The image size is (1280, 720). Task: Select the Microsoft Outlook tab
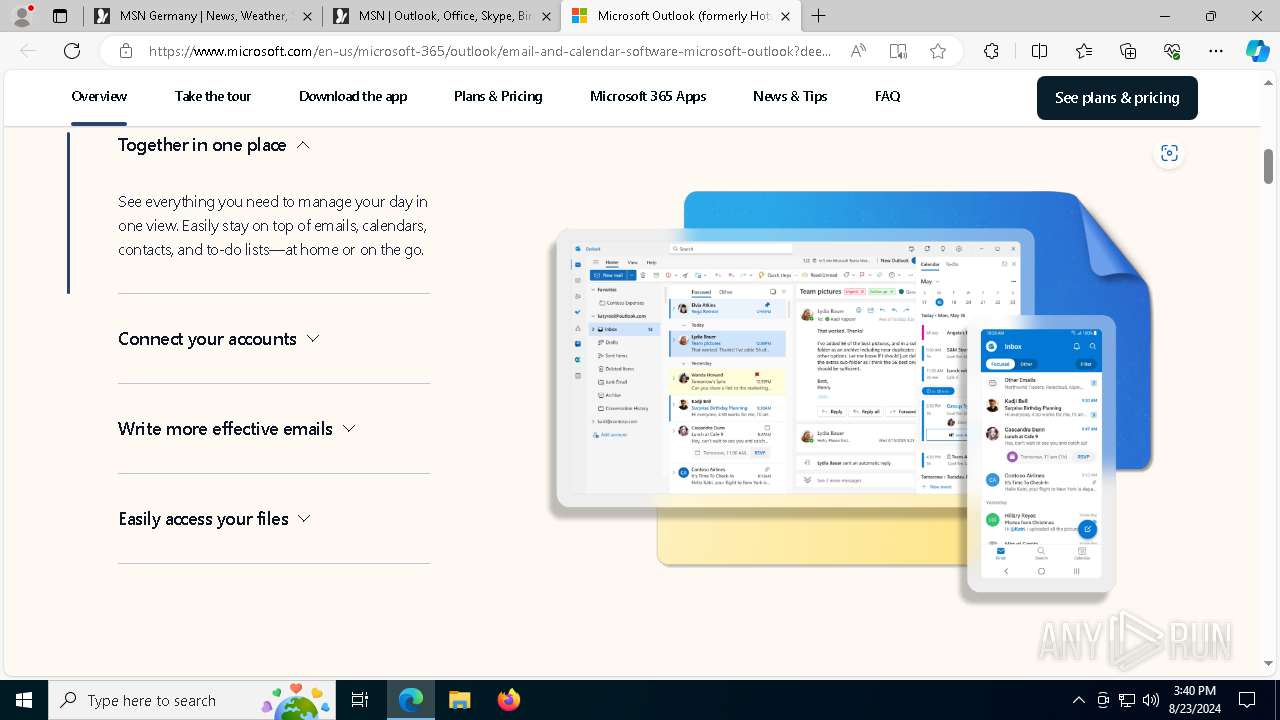681,16
